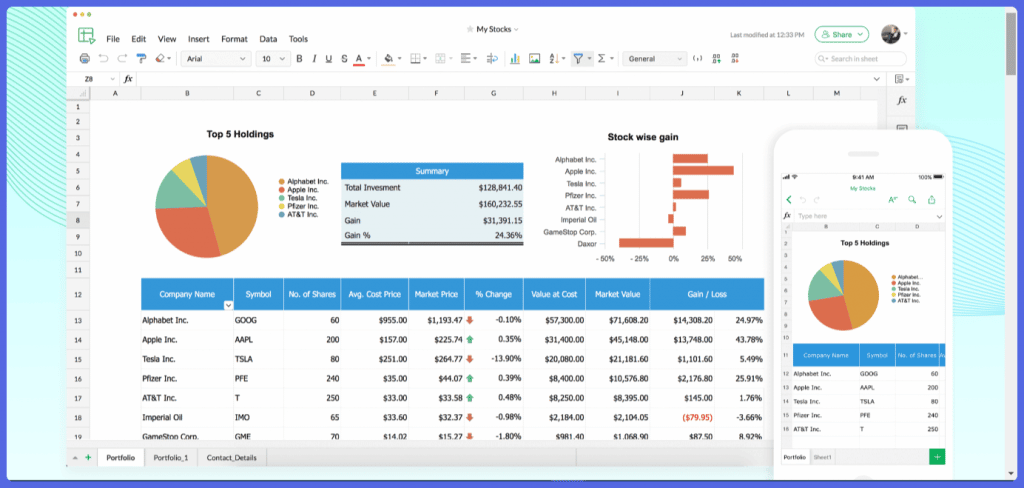1024x488 pixels.
Task: Tap the back arrow in phone app
Action: tap(789, 199)
